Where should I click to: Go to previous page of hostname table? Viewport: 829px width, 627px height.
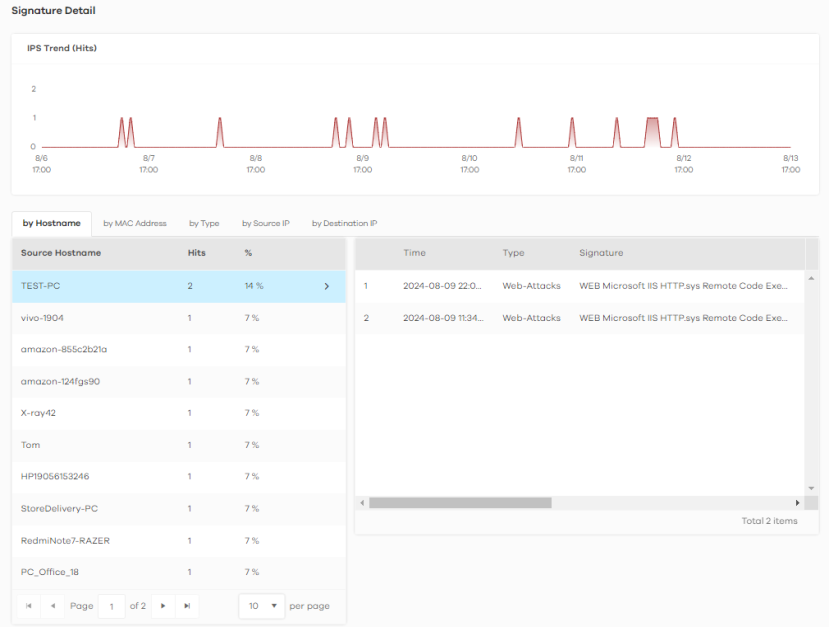52,606
